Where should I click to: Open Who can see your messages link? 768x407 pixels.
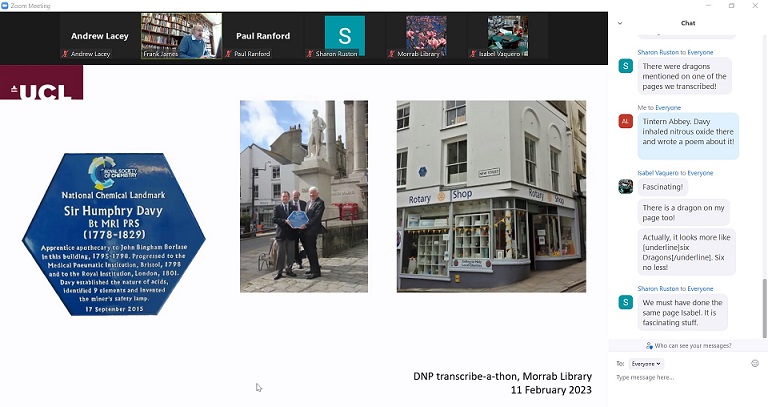pos(688,346)
